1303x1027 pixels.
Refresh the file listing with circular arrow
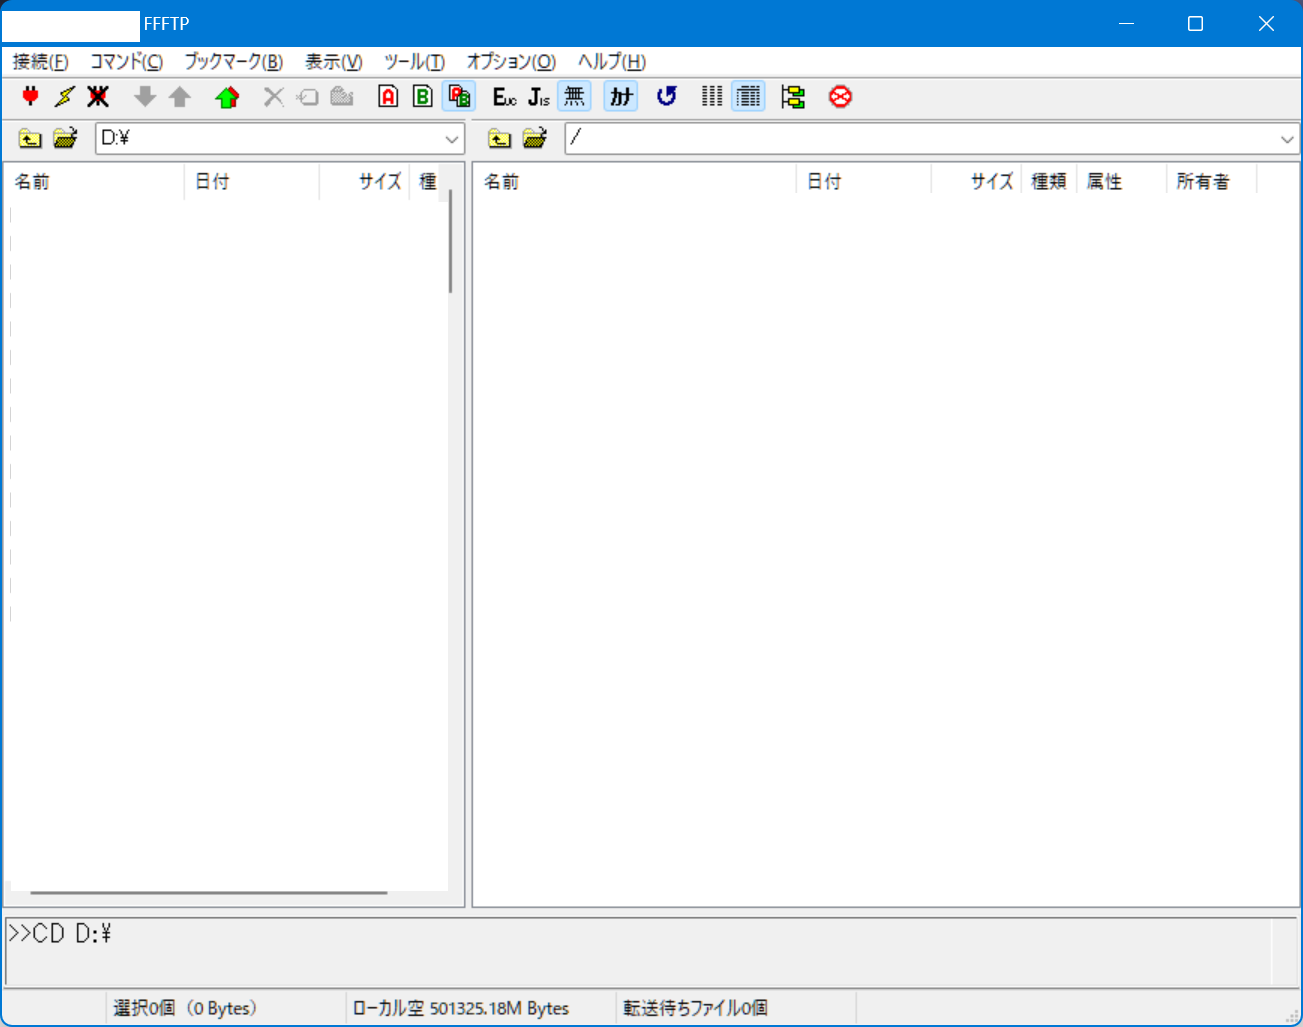pos(667,97)
